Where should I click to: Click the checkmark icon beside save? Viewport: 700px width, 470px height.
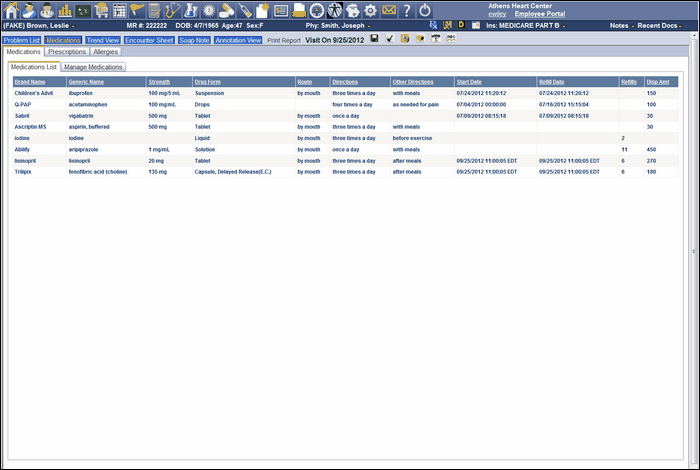[x=390, y=39]
